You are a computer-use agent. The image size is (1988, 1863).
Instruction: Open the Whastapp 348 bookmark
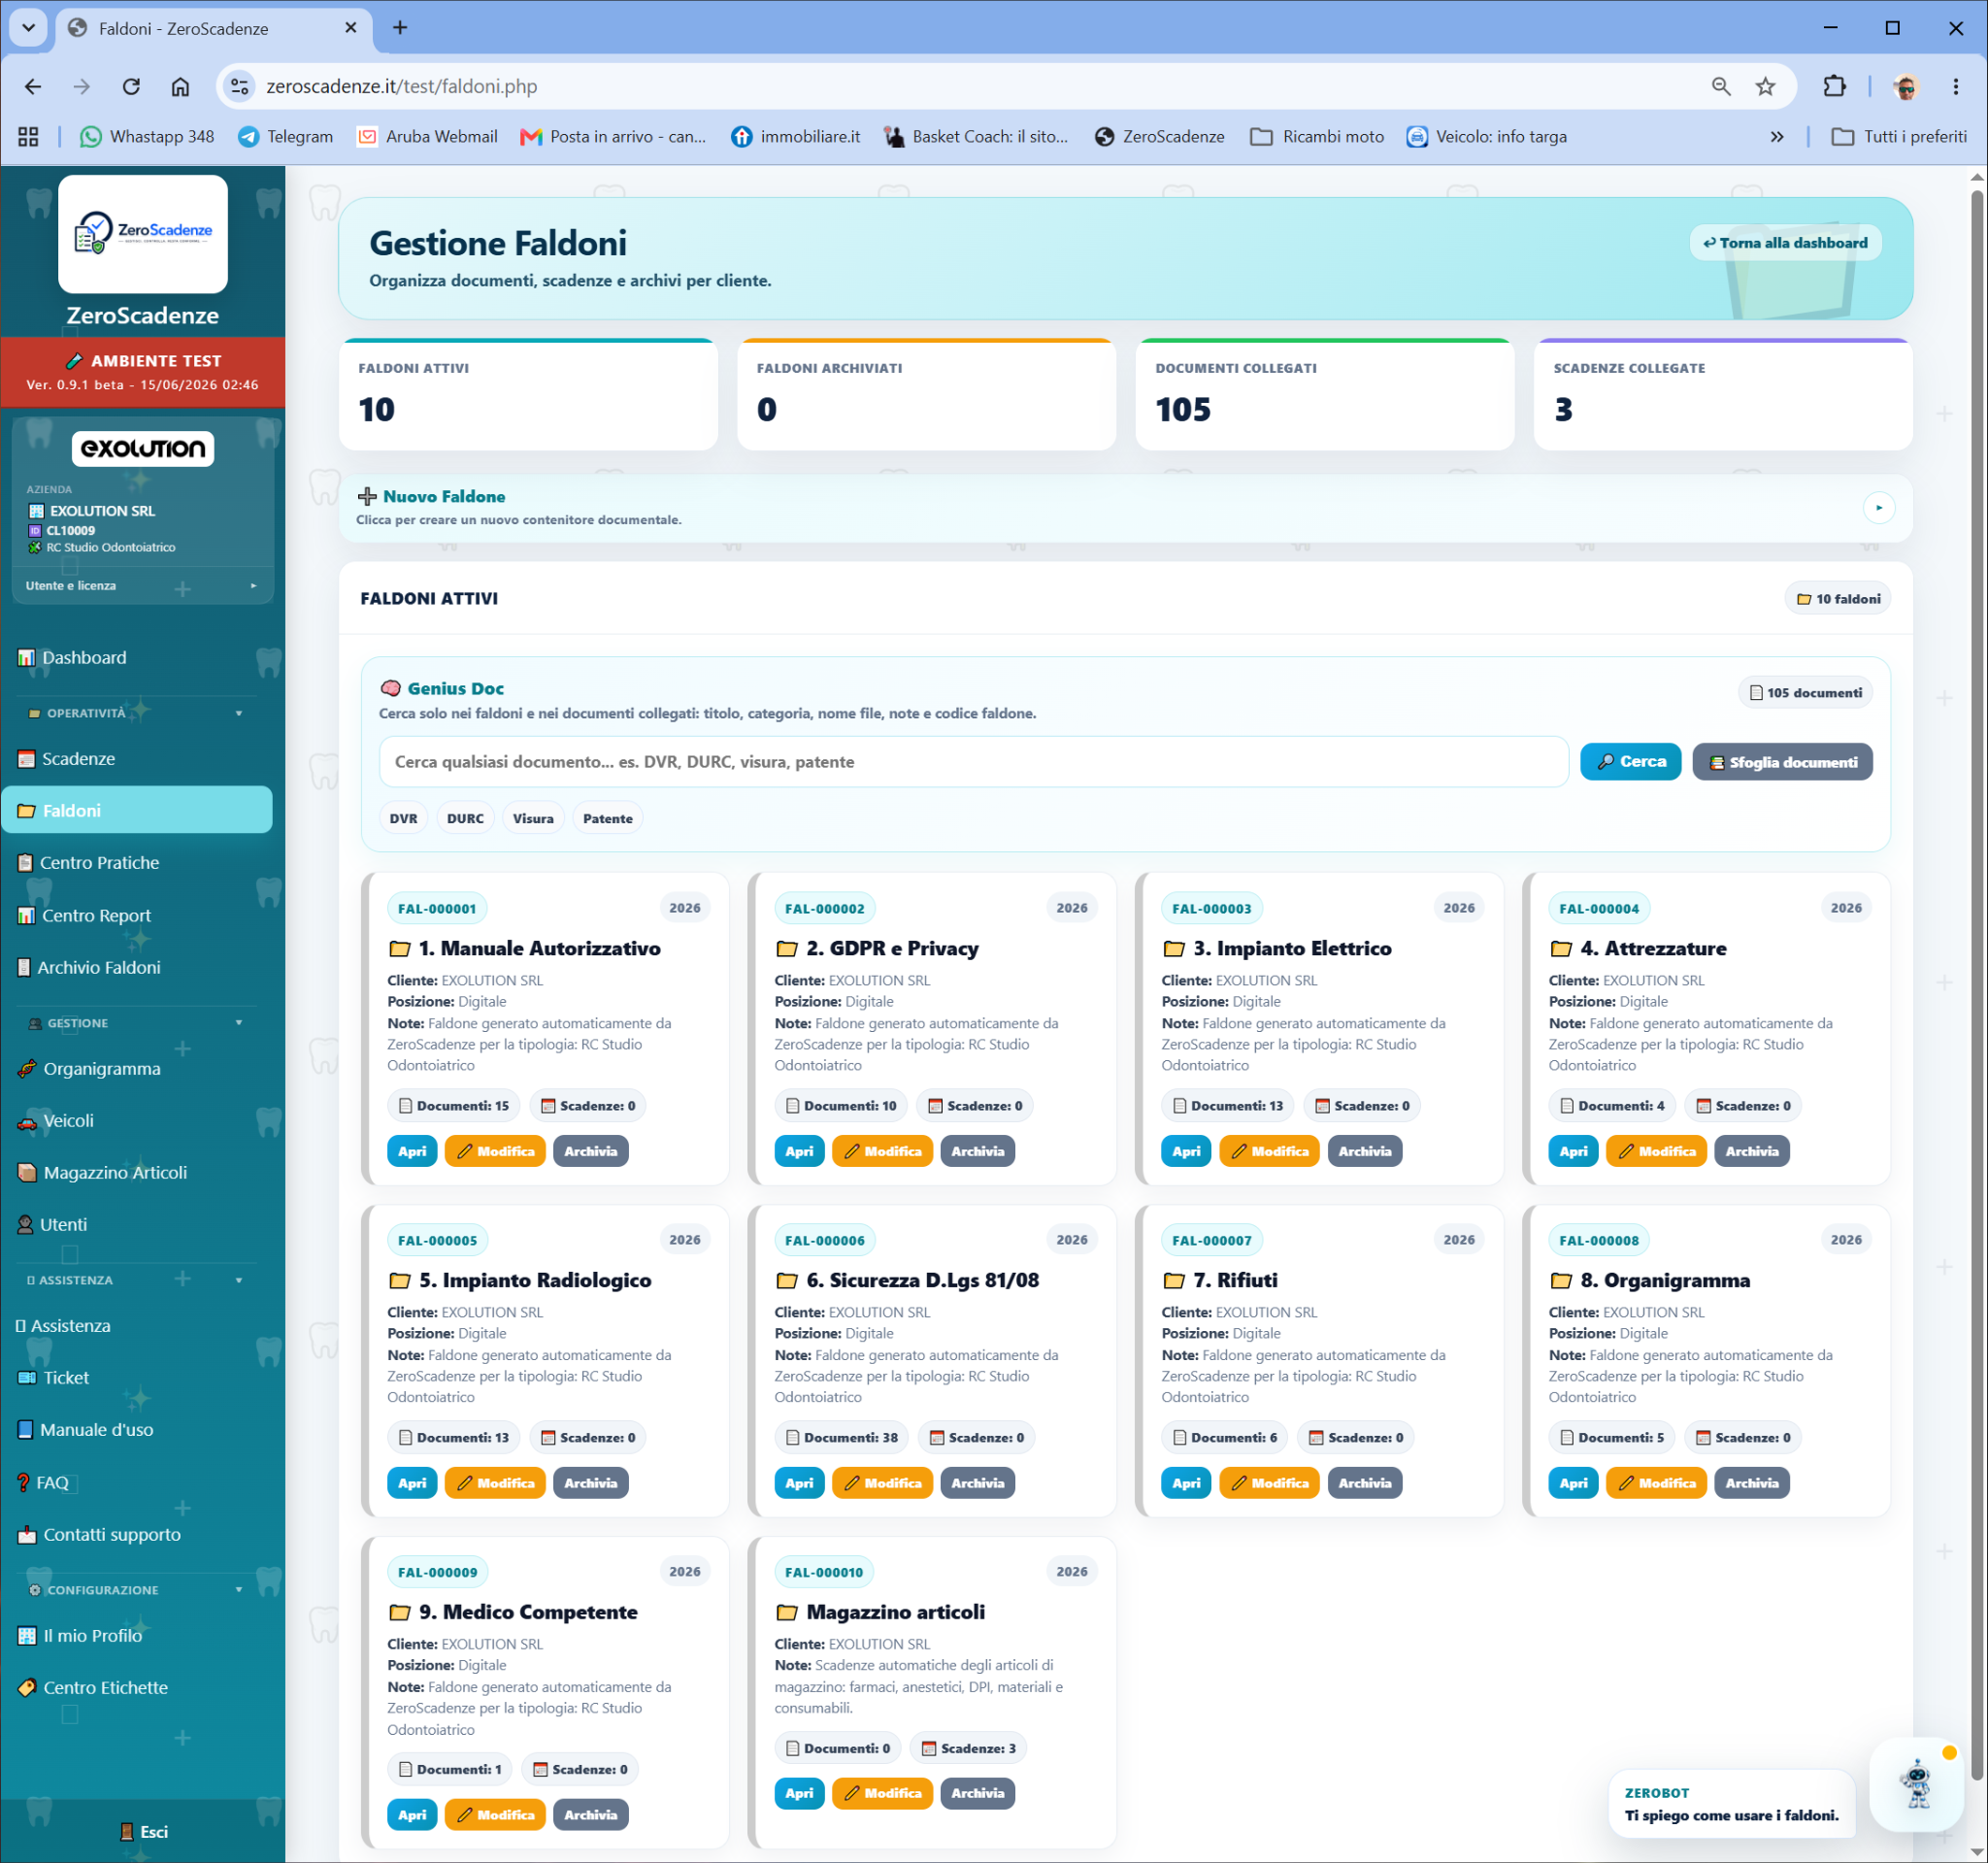147,136
